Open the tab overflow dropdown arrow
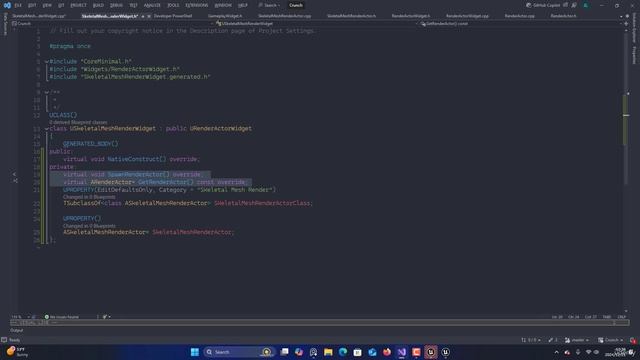 [621, 16]
